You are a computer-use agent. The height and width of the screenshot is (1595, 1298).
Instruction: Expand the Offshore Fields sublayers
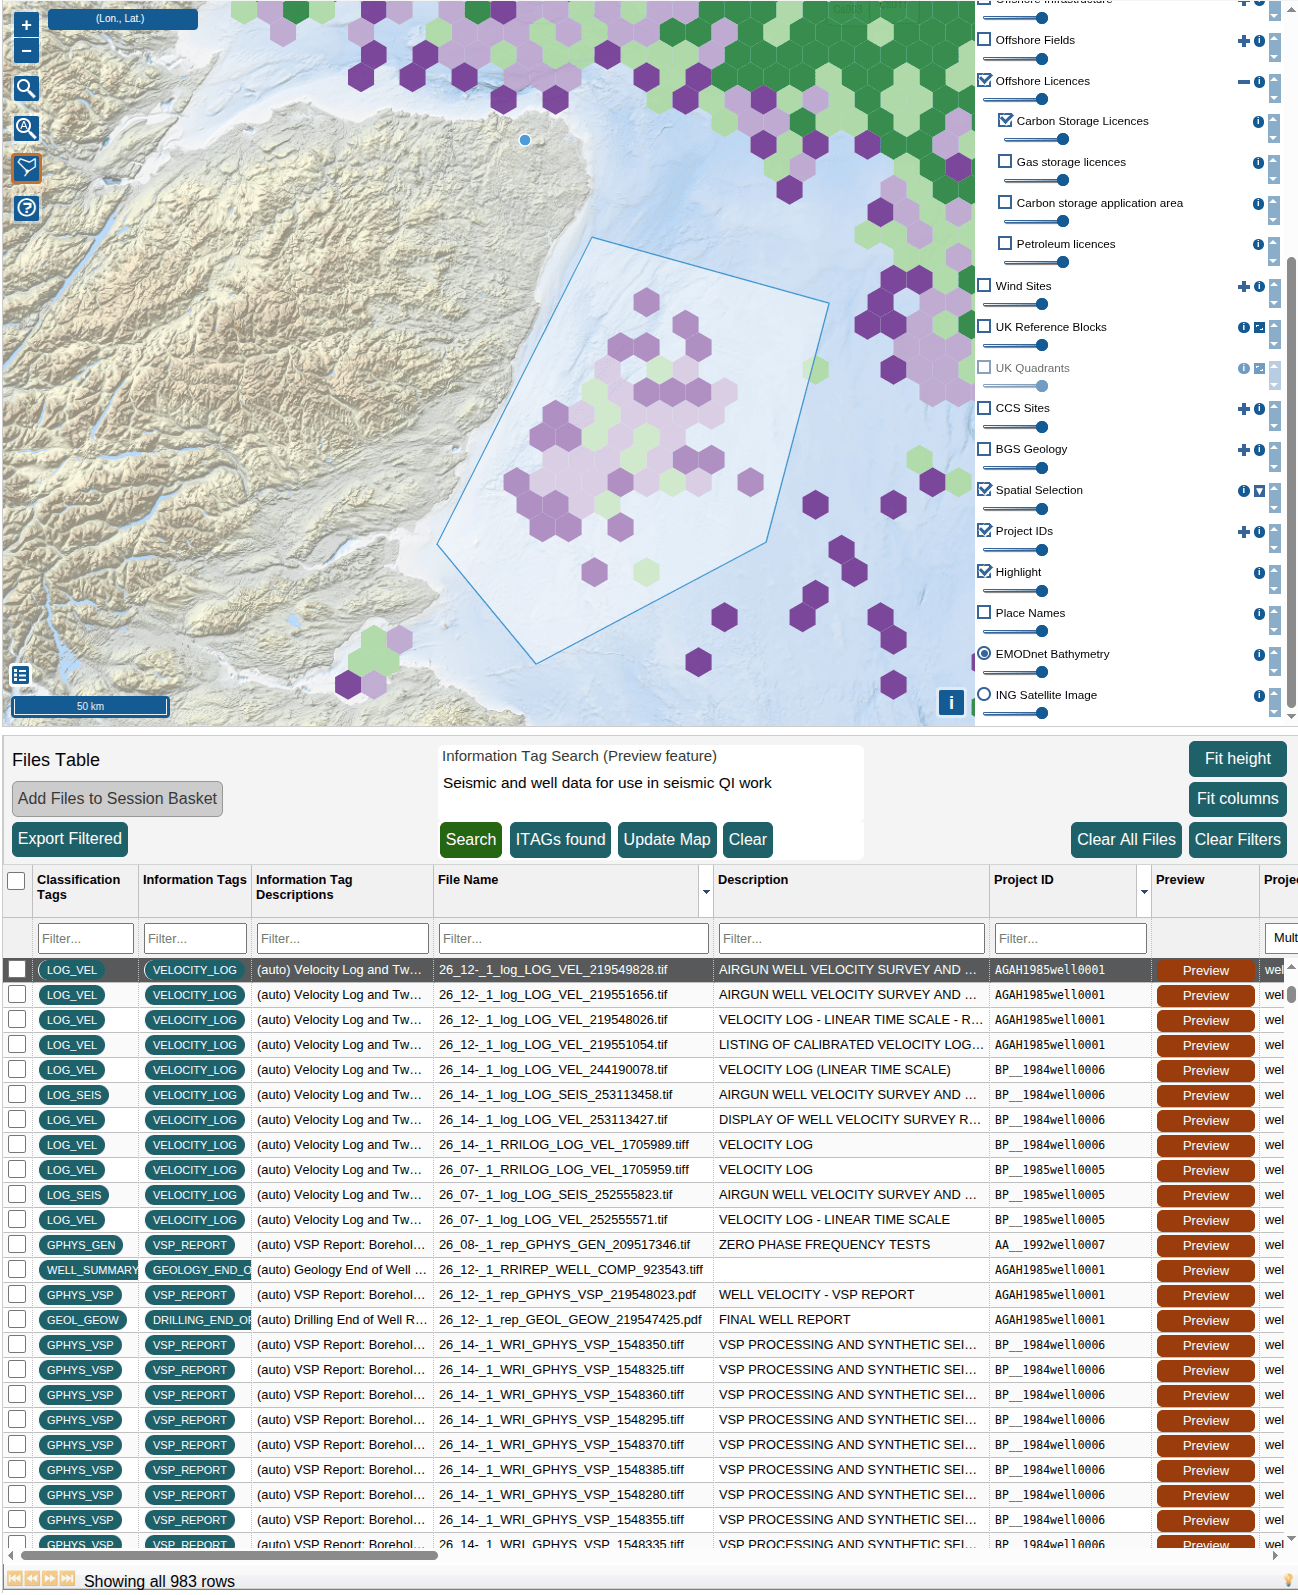click(1244, 41)
